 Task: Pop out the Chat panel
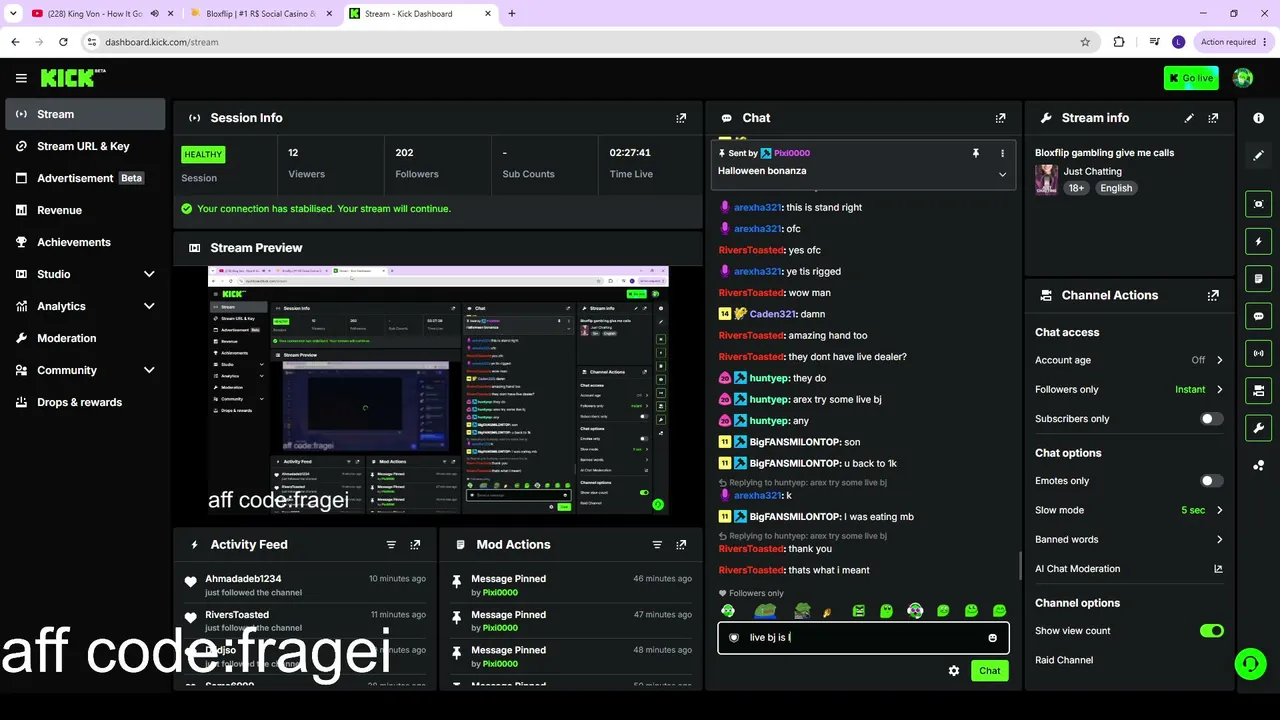tap(1000, 118)
